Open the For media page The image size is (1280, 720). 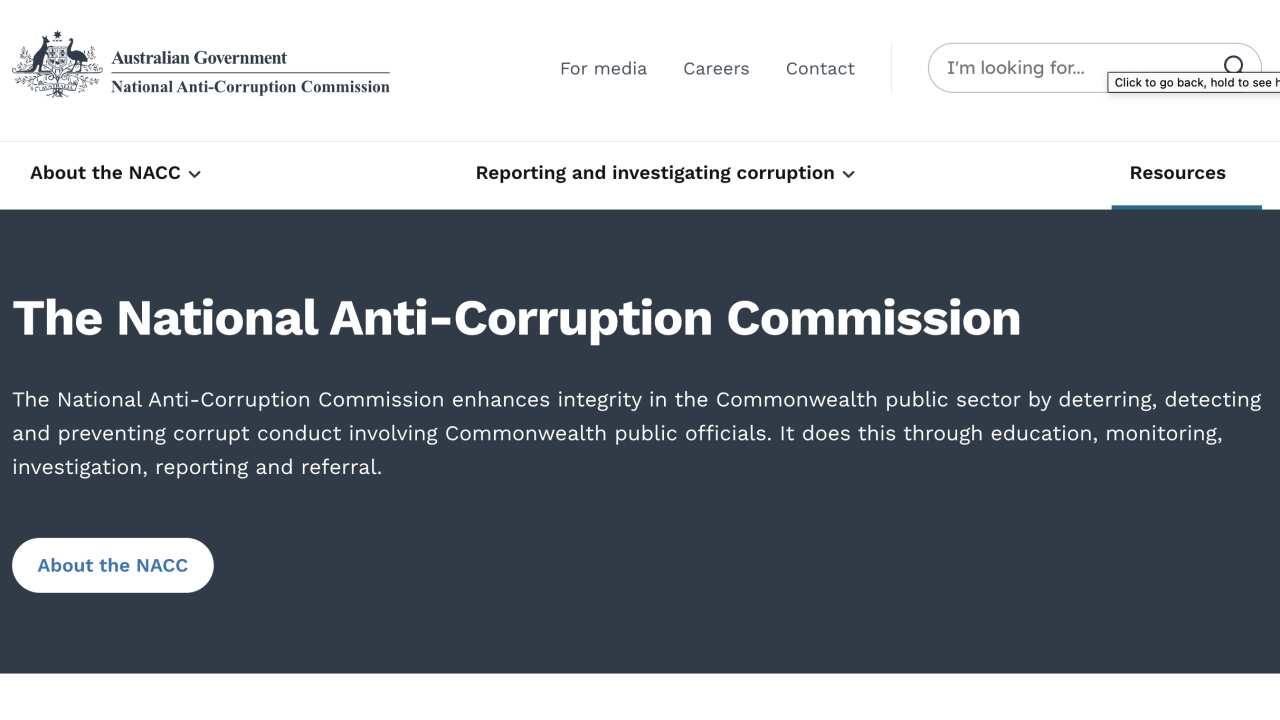pos(603,68)
